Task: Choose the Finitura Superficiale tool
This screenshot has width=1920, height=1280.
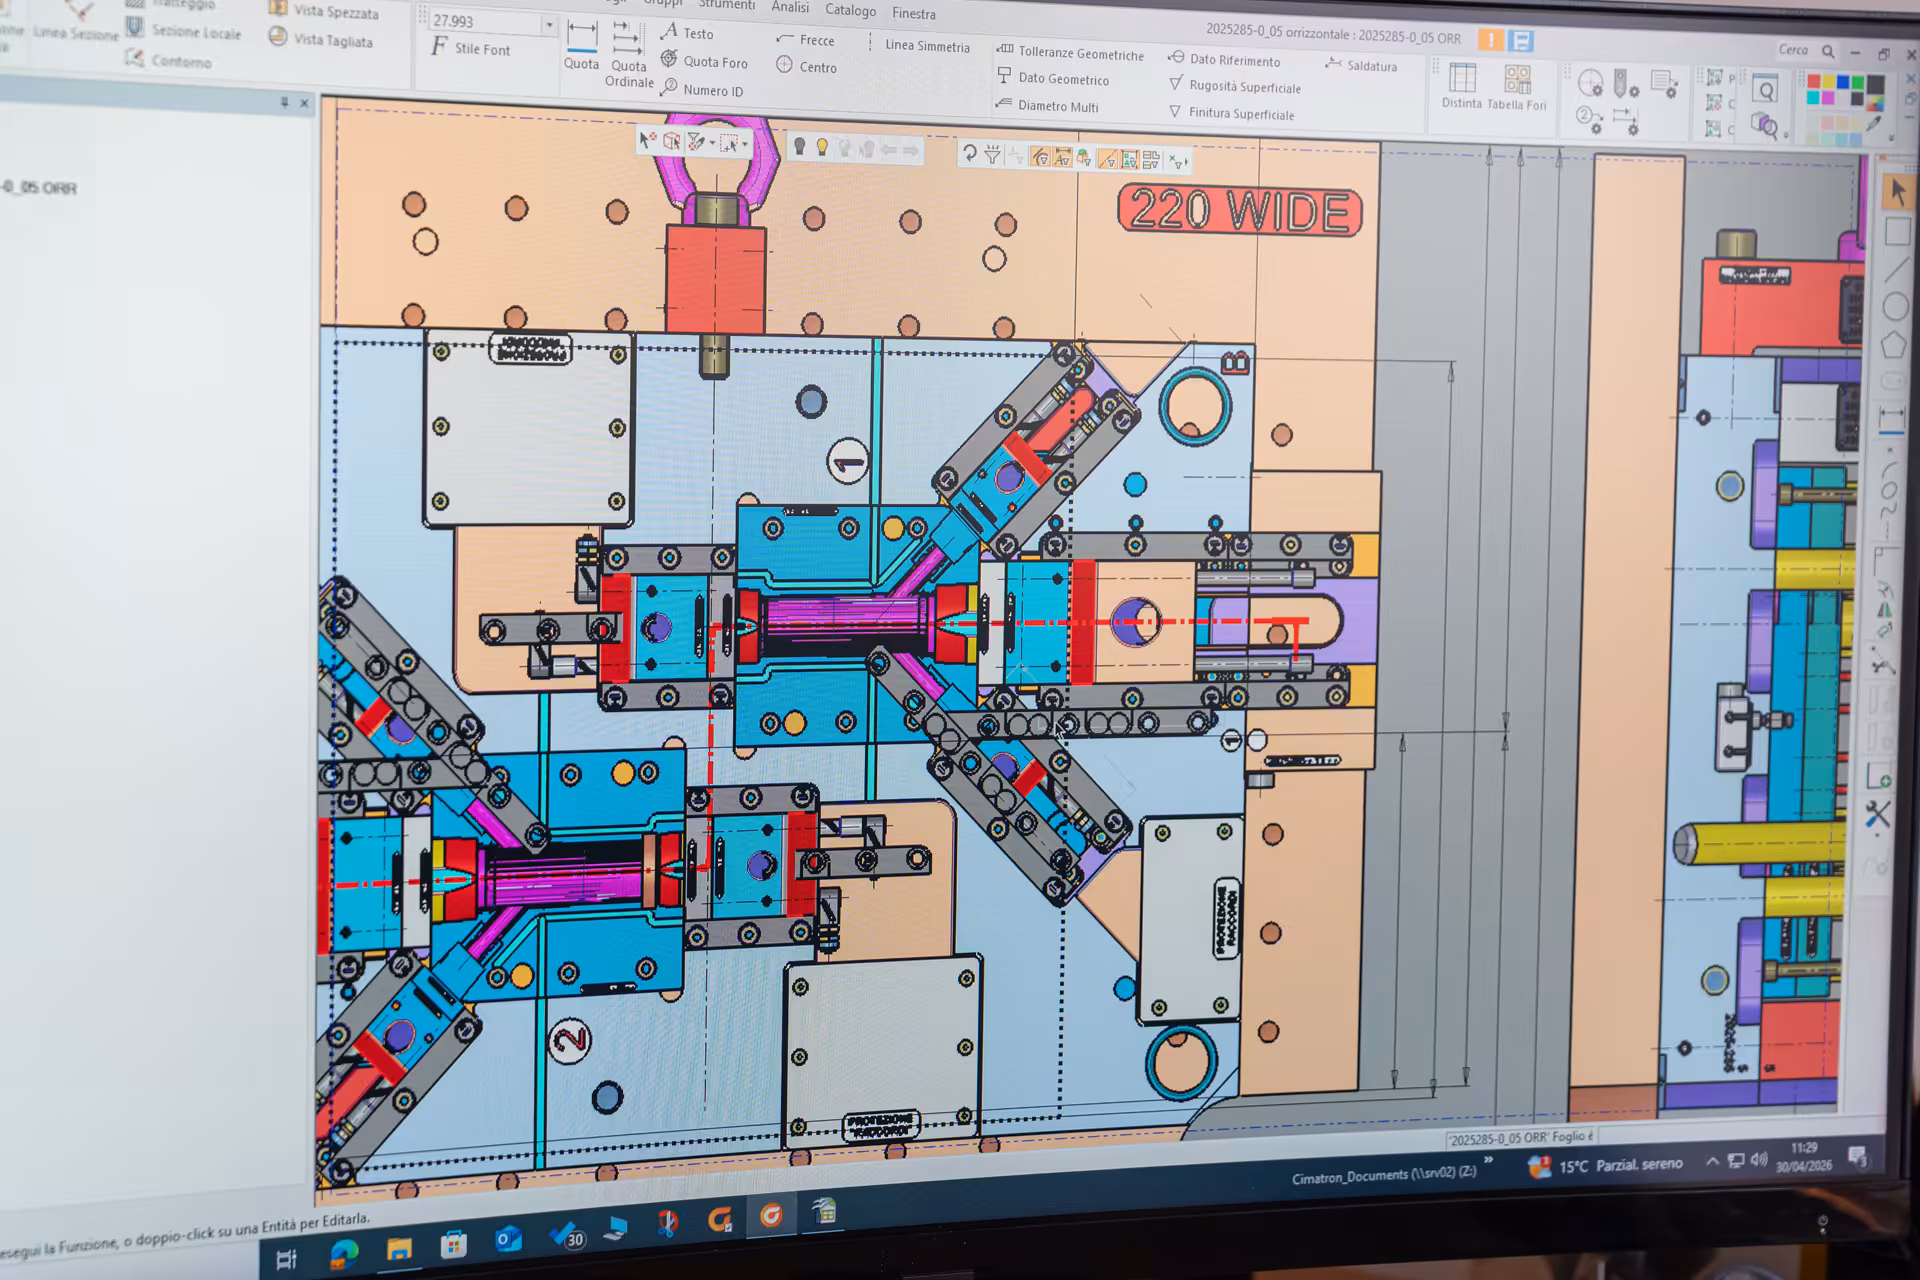Action: coord(1231,113)
